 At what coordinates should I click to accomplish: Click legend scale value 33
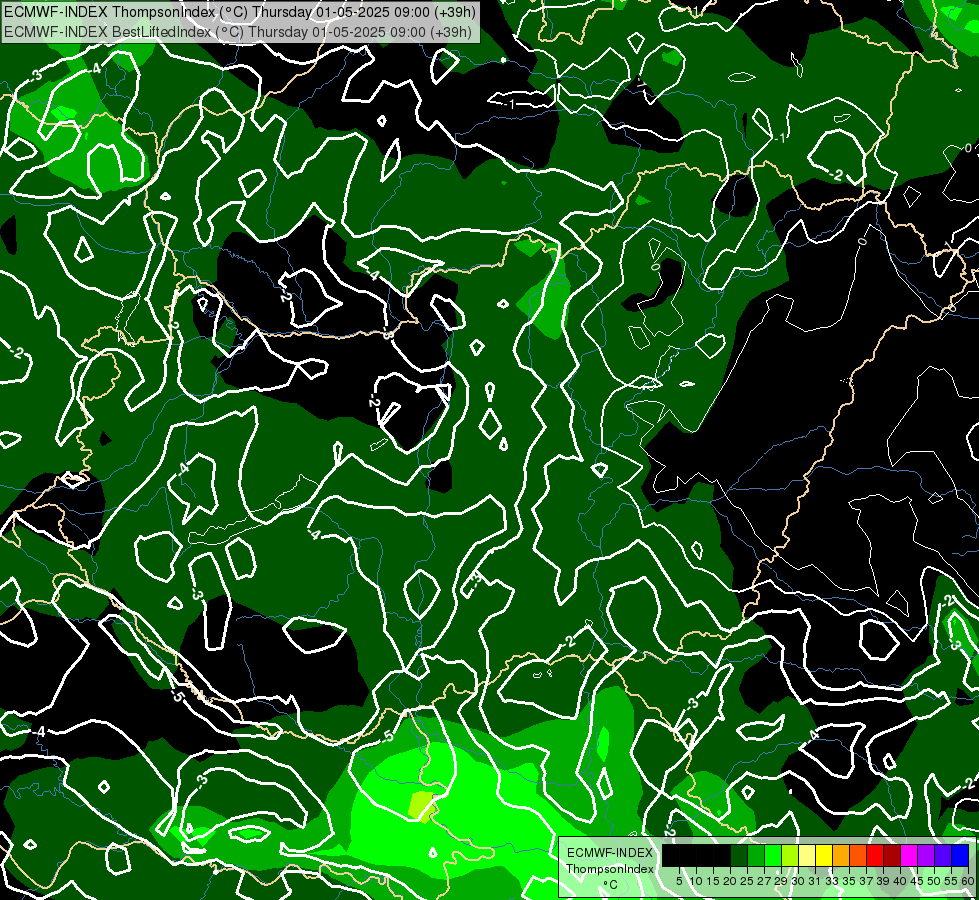[x=832, y=881]
